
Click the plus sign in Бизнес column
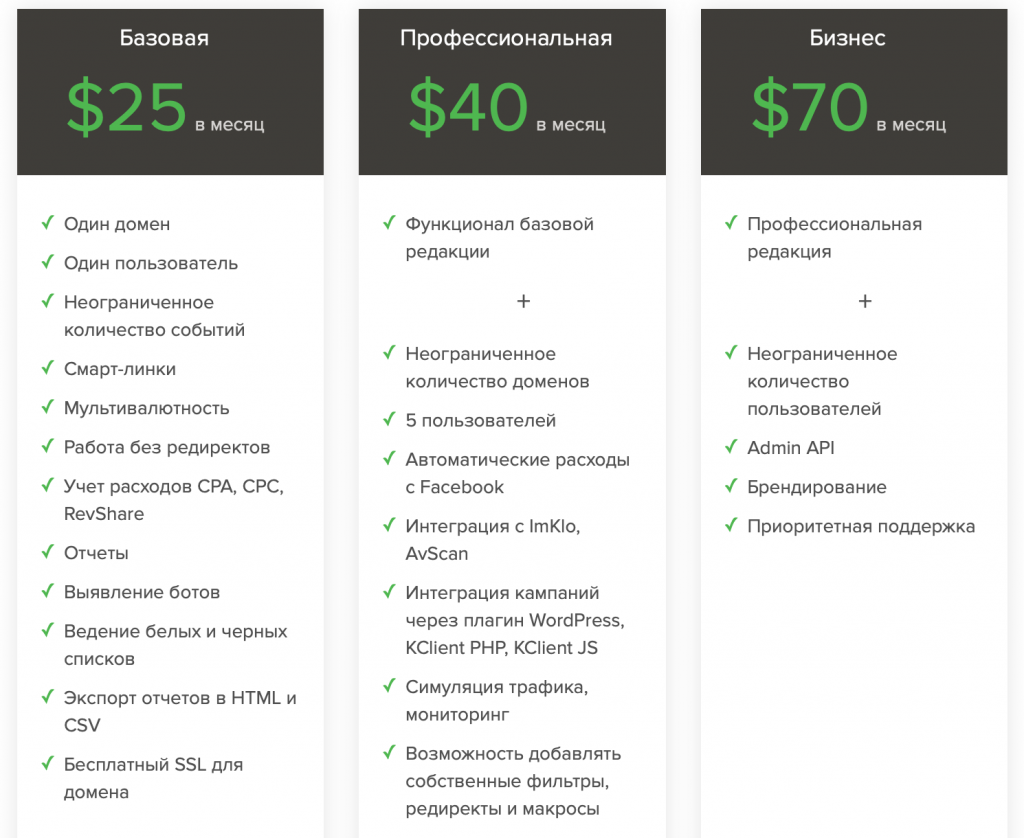(x=865, y=301)
